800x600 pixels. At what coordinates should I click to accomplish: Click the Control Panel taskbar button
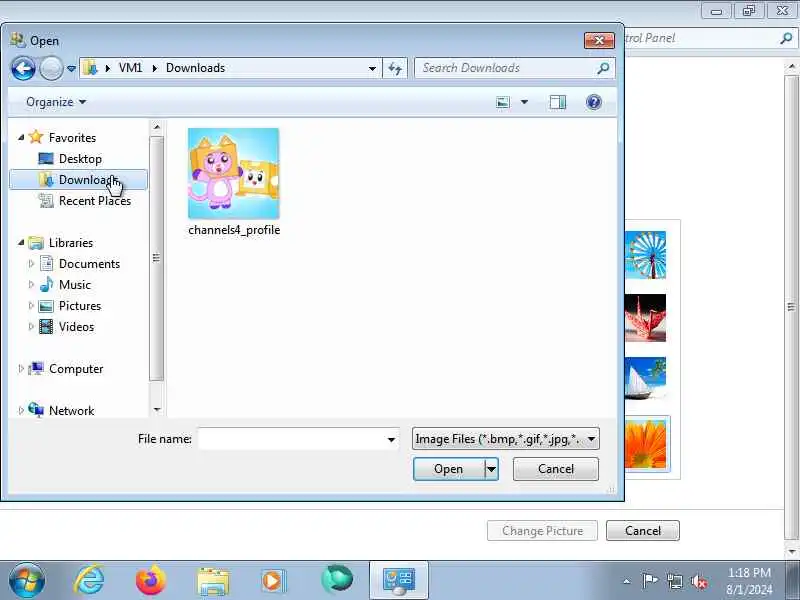pyautogui.click(x=398, y=581)
